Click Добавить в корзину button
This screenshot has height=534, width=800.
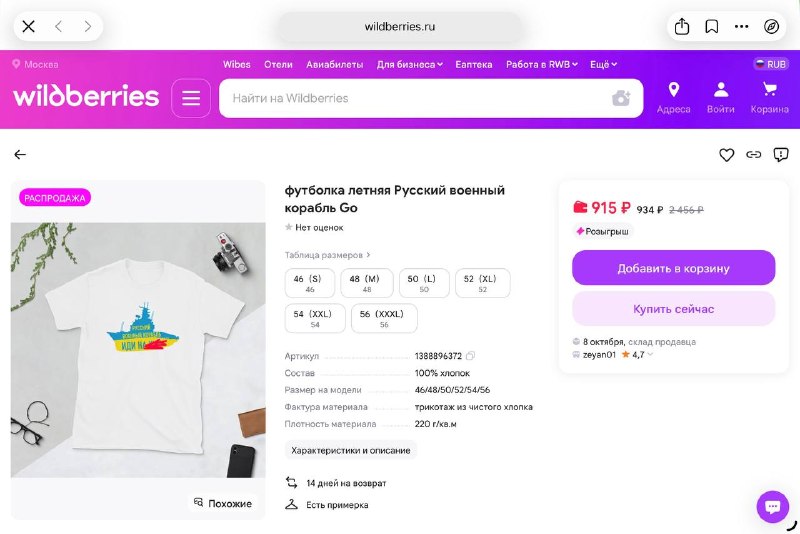click(x=673, y=268)
